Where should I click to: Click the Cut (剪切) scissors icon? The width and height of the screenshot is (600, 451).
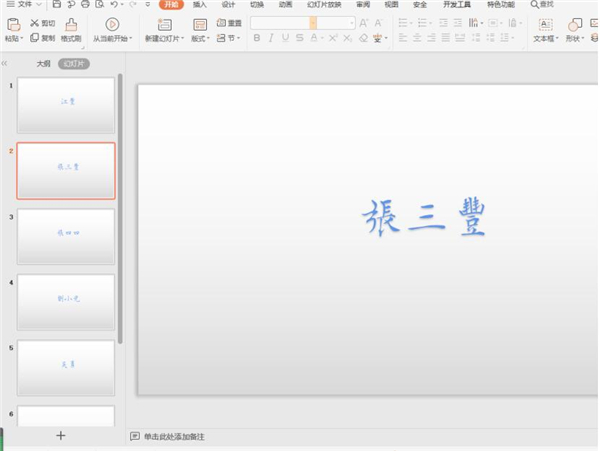(35, 22)
